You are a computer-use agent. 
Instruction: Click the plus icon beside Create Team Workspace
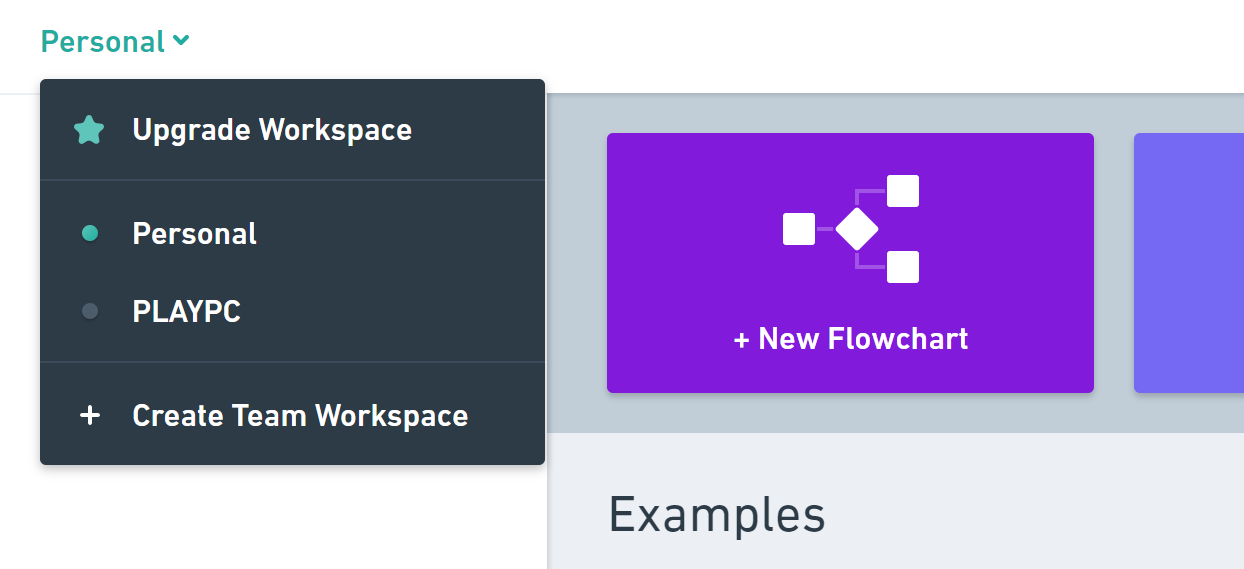[90, 416]
